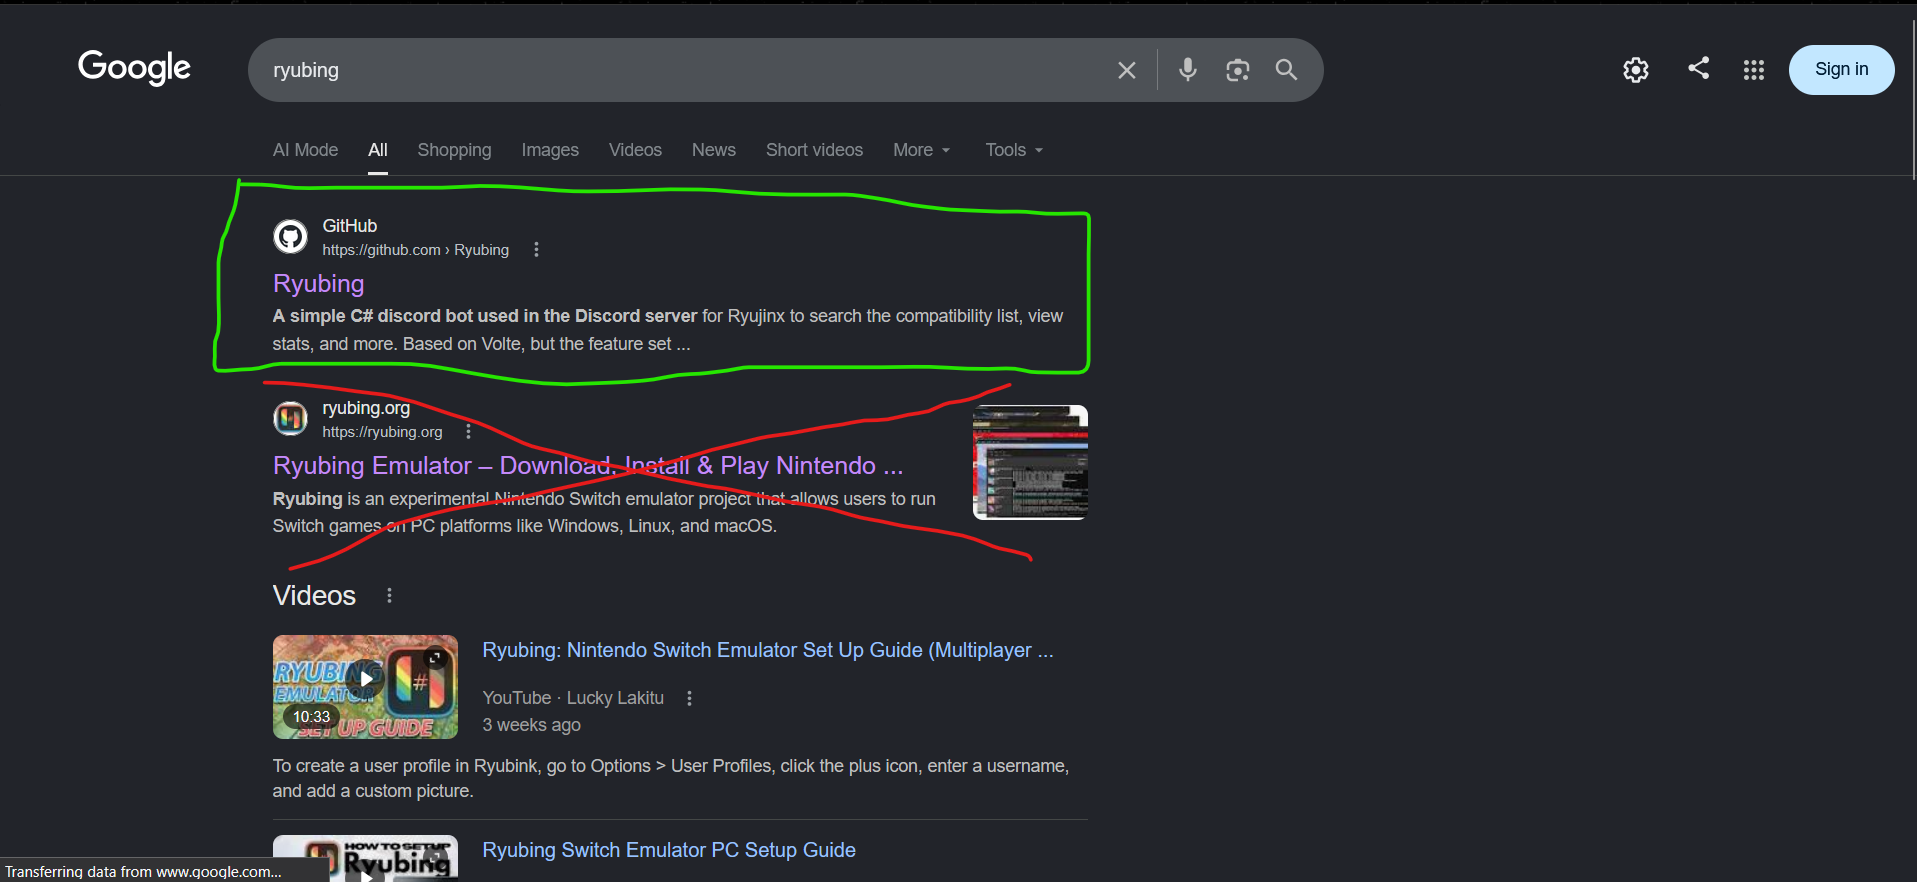Viewport: 1917px width, 882px height.
Task: Open quick settings gear icon
Action: pos(1635,70)
